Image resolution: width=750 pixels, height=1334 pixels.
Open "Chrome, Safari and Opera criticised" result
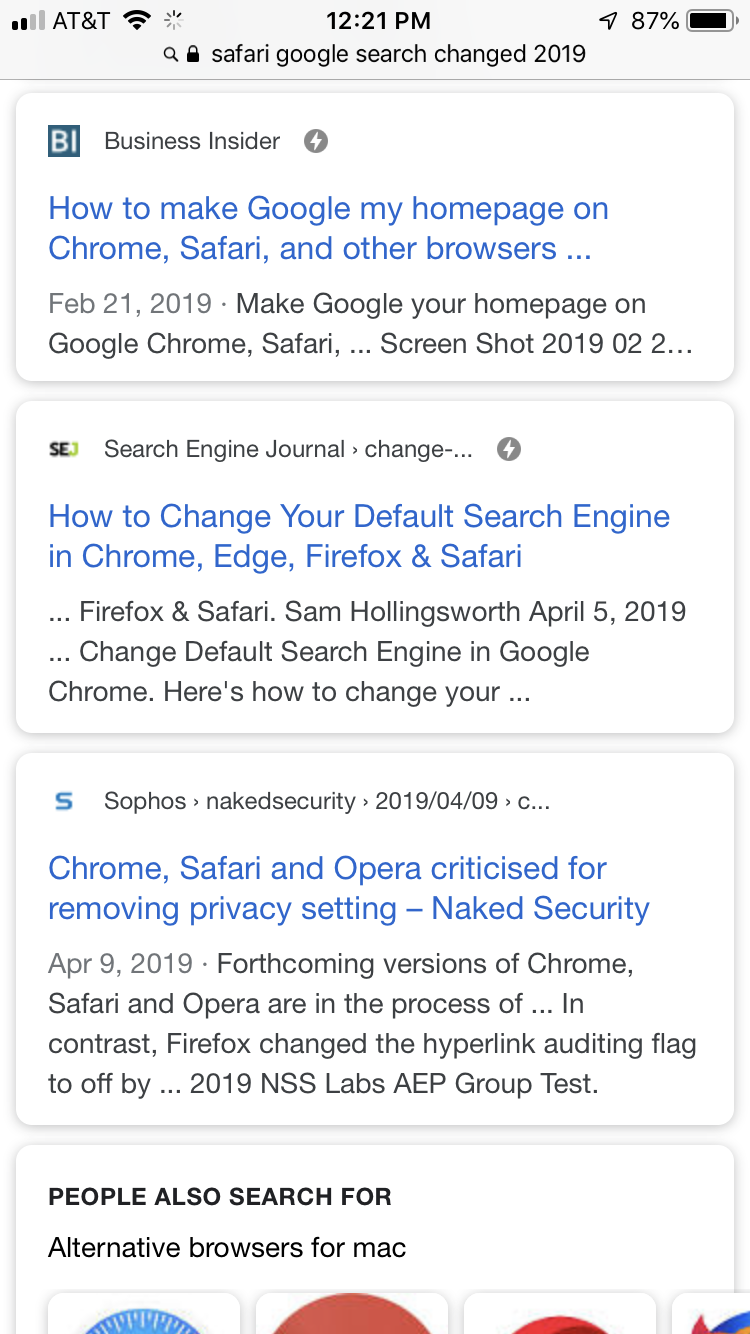coord(348,888)
